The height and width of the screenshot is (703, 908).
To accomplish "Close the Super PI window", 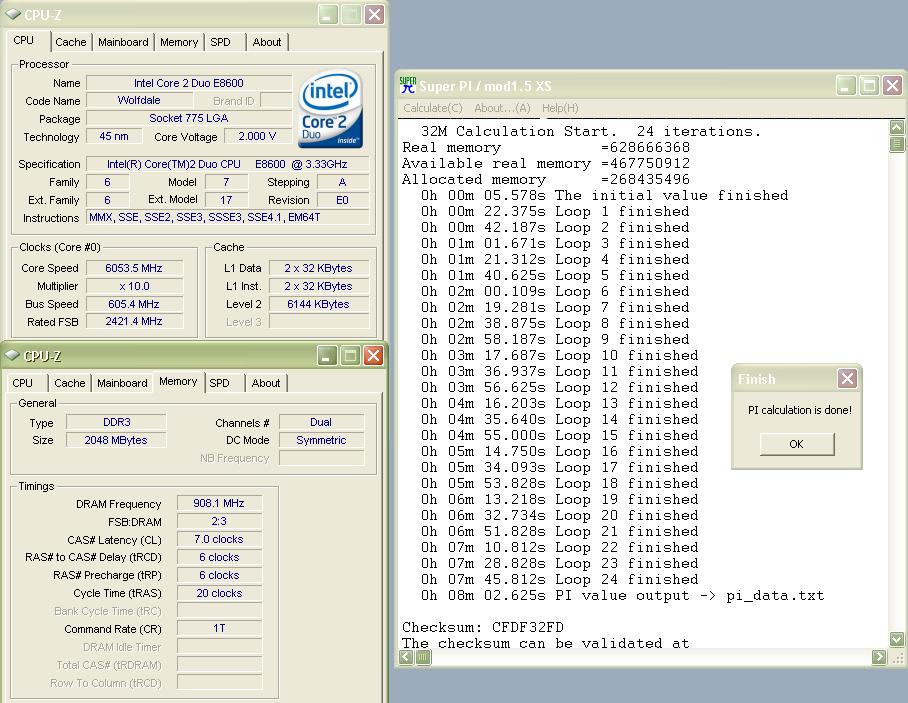I will tap(892, 86).
